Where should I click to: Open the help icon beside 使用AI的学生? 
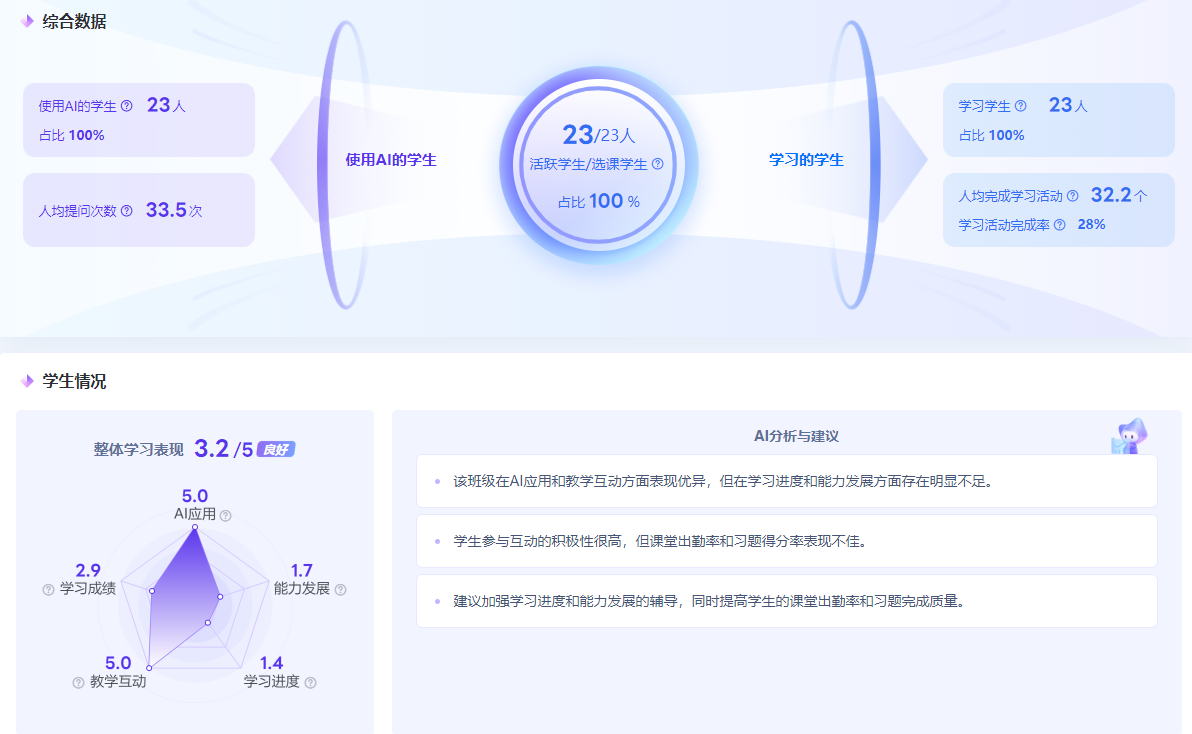[x=126, y=107]
